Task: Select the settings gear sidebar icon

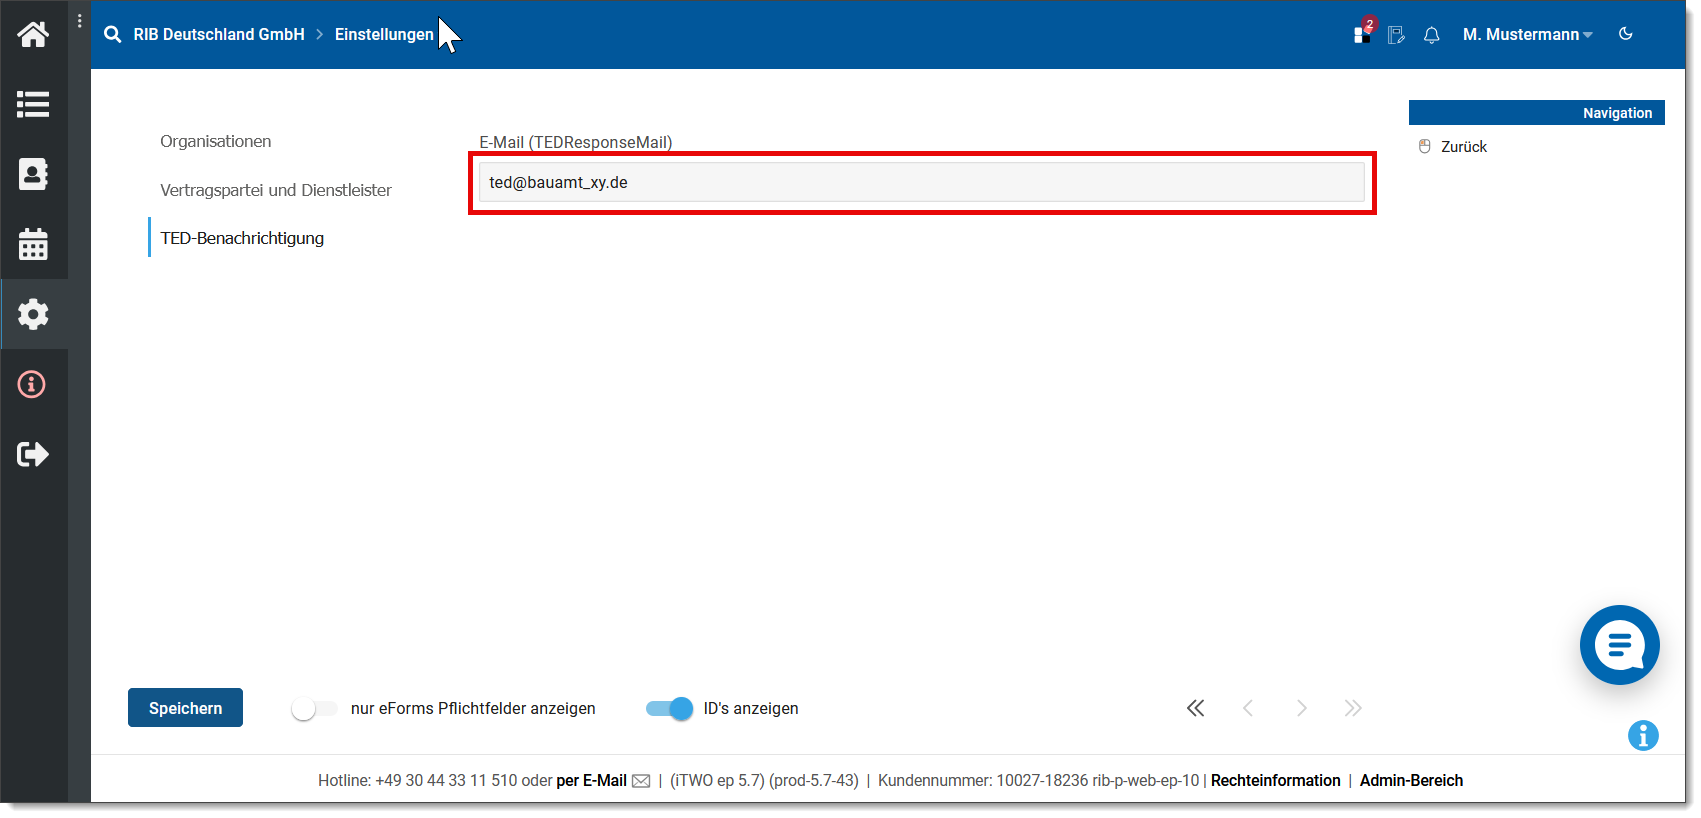Action: coord(33,314)
